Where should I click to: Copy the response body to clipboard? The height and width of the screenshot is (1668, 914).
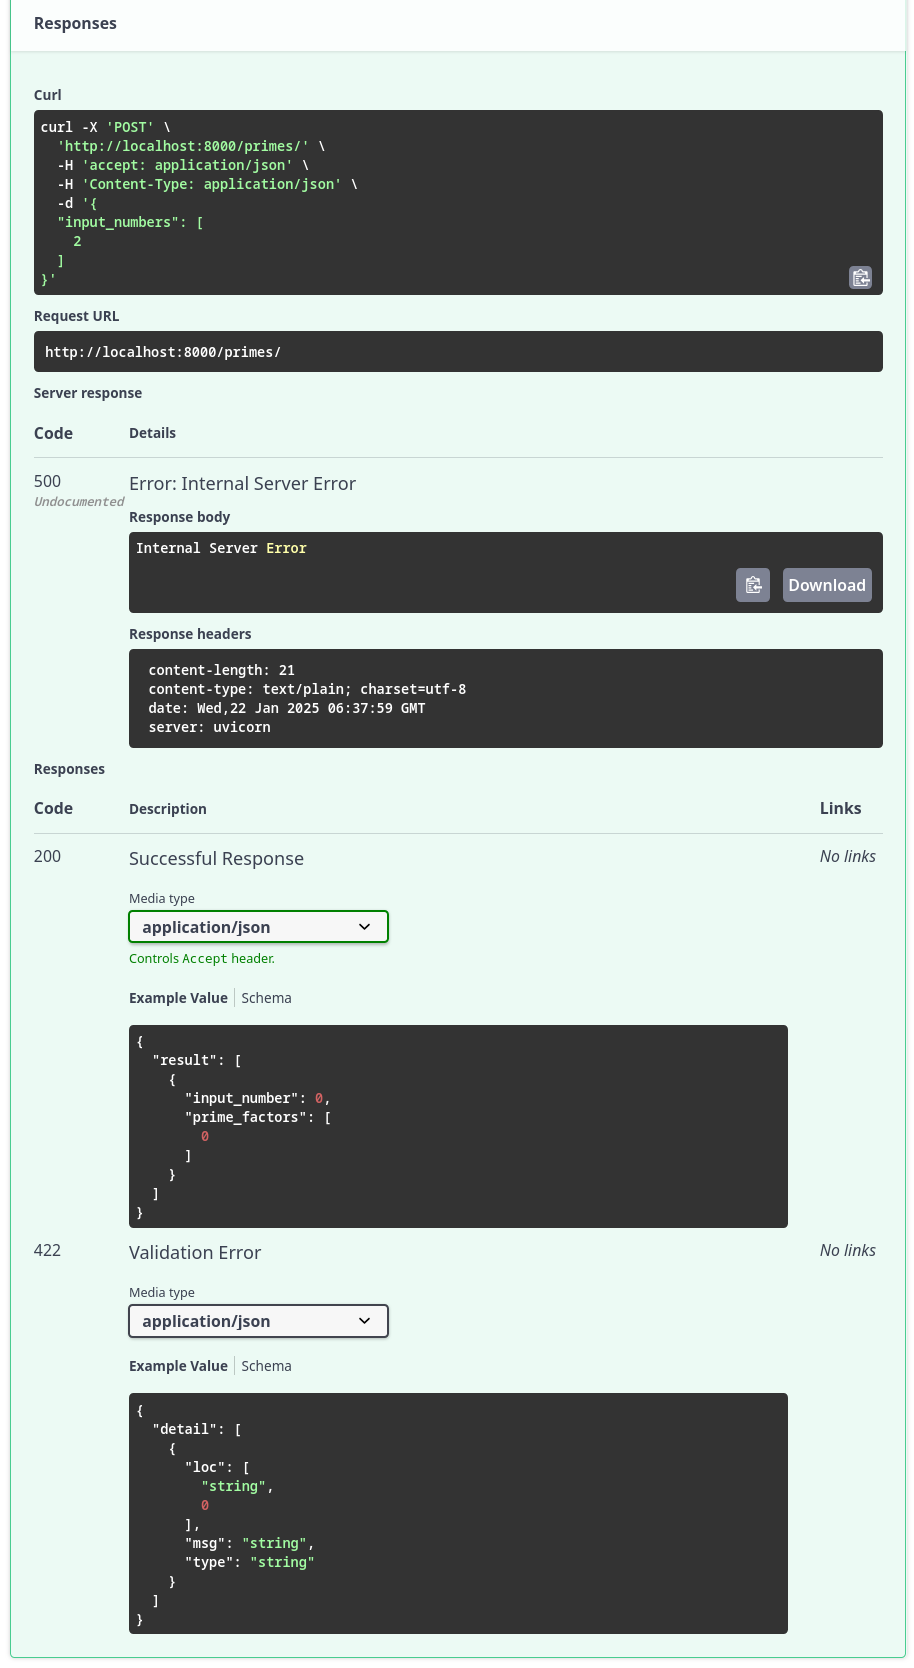(753, 585)
